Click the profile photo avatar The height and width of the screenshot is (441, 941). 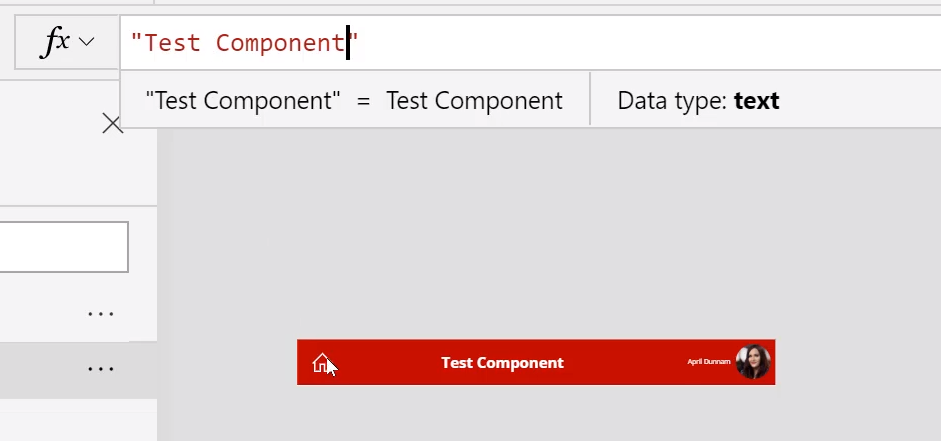click(753, 362)
